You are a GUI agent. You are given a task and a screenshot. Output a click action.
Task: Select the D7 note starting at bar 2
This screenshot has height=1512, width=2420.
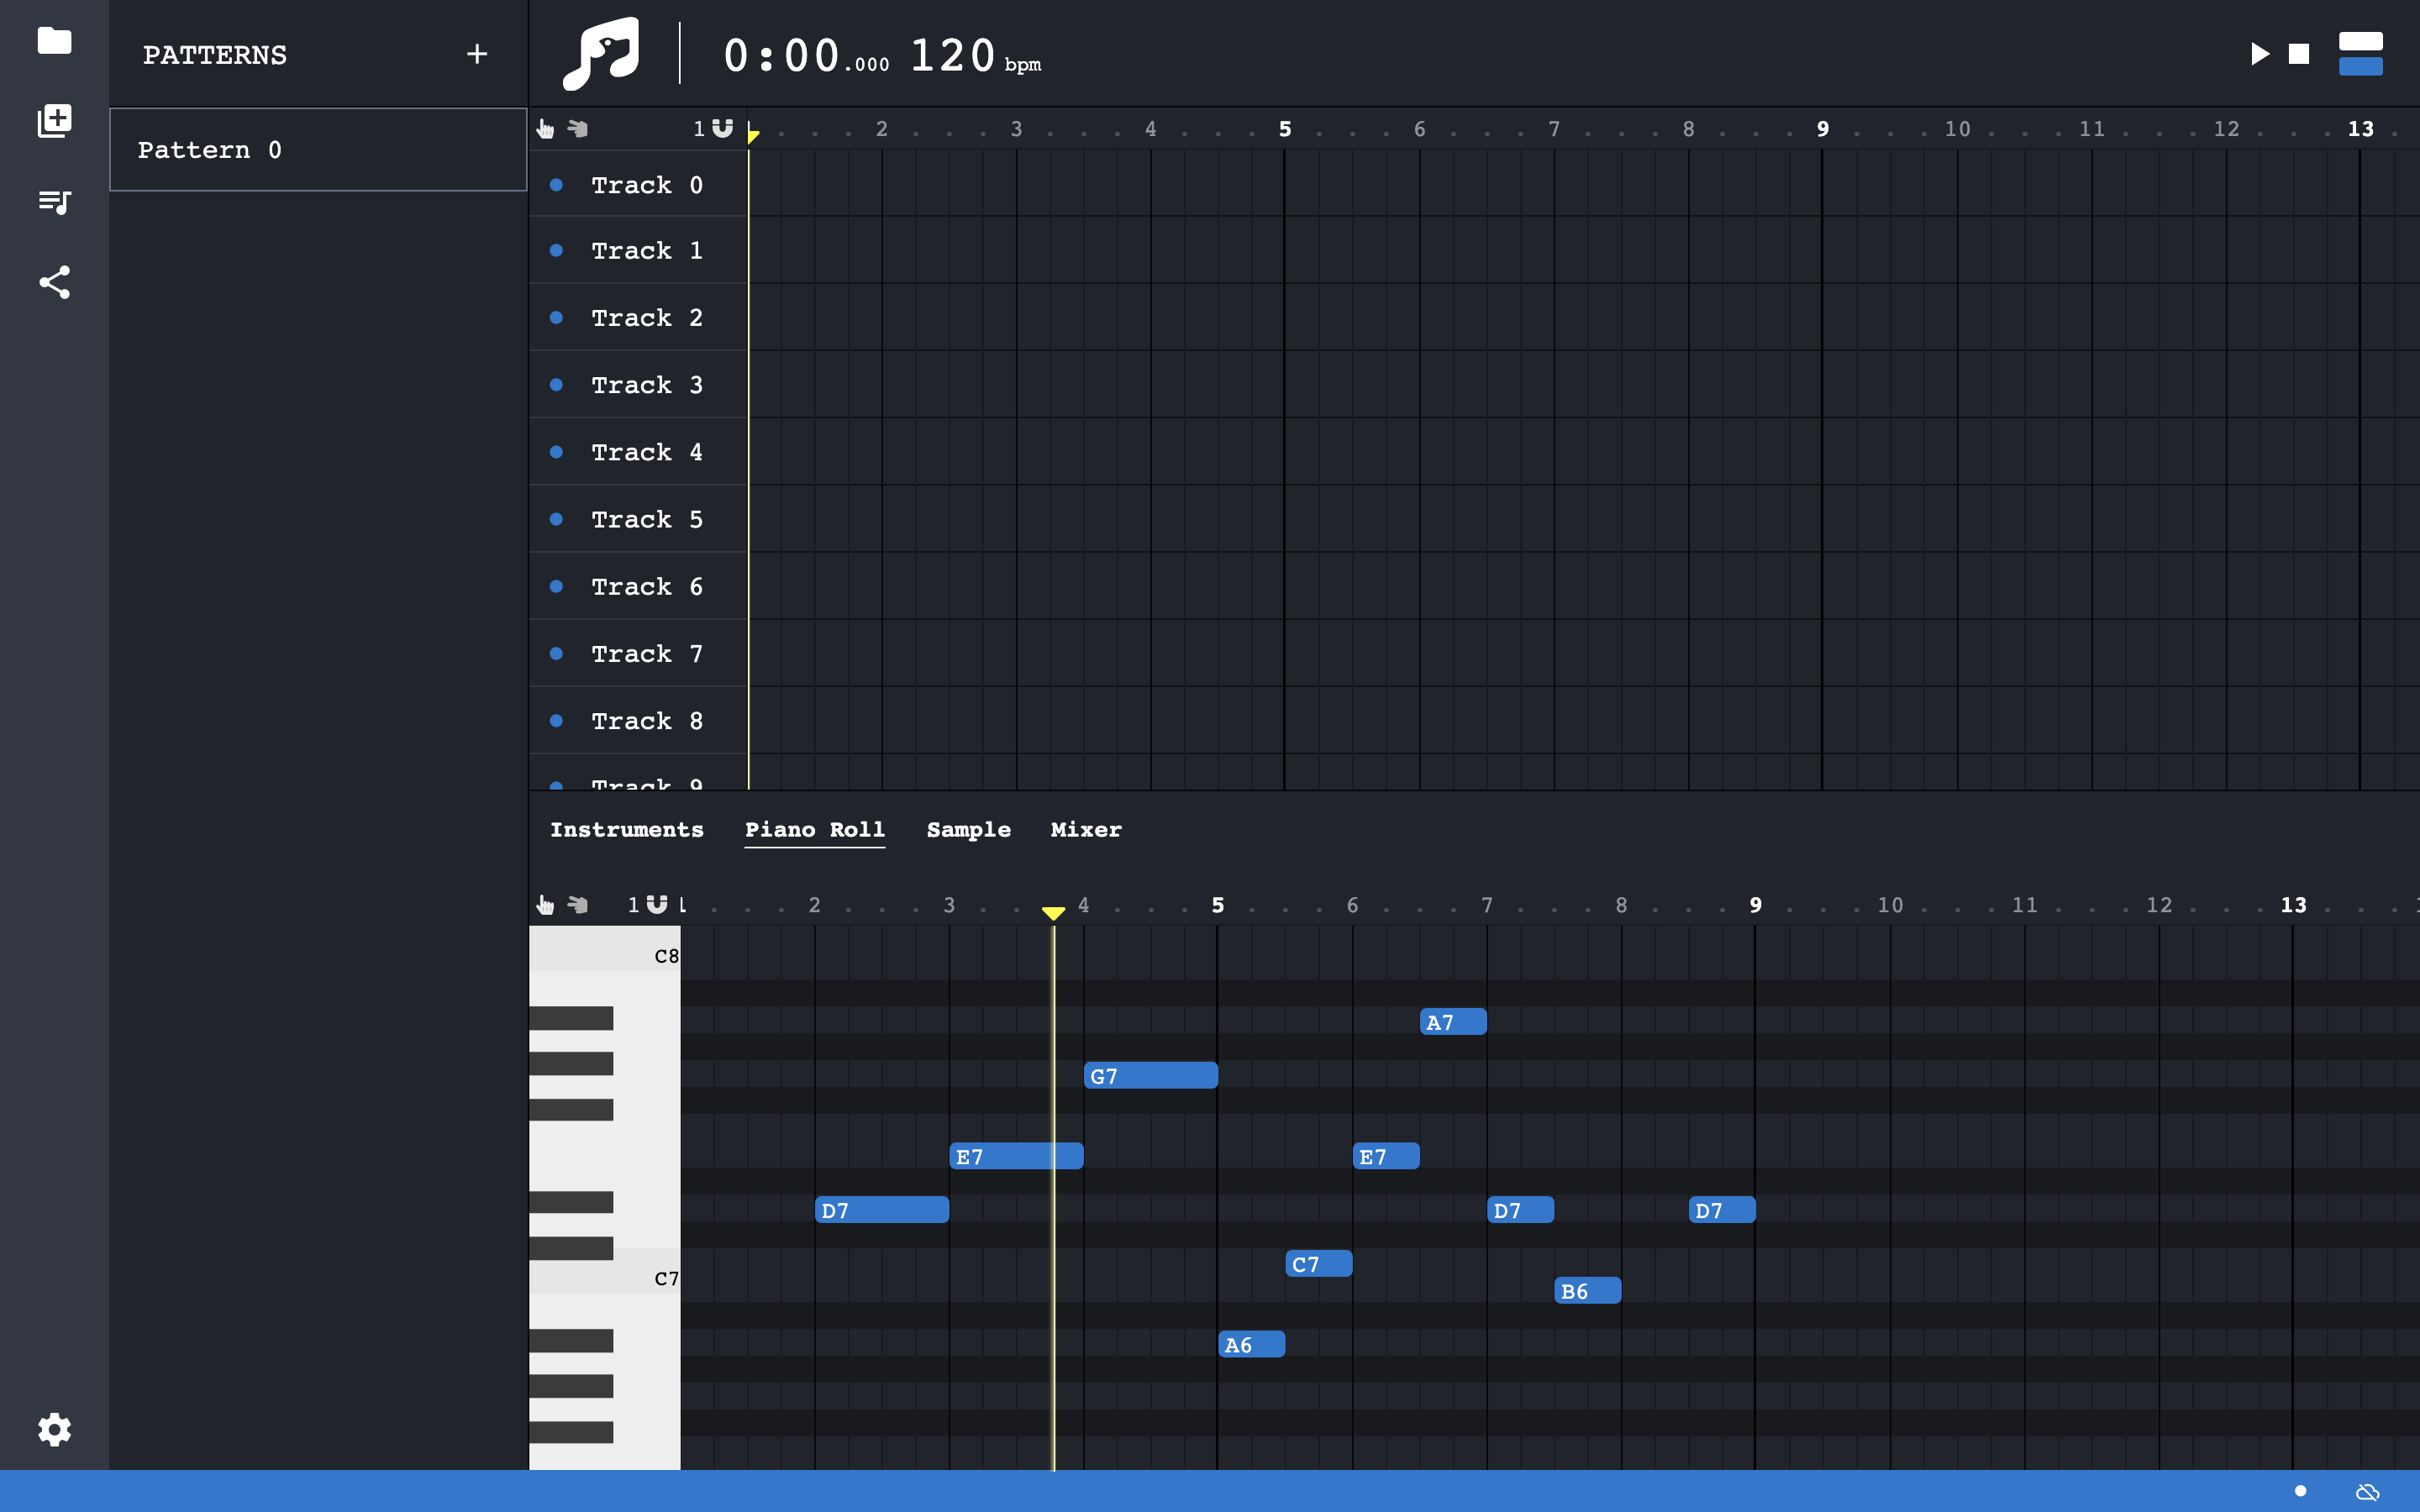pos(882,1210)
